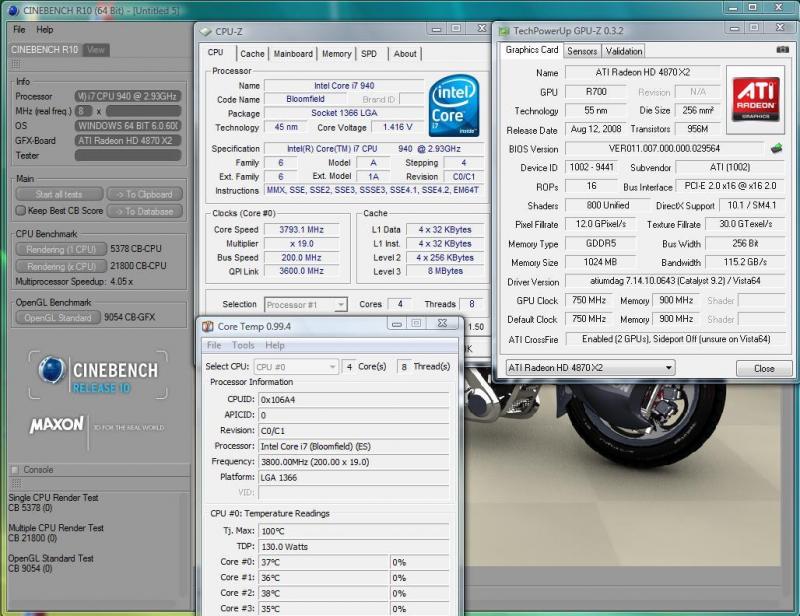800x616 pixels.
Task: Click the dotted grip handle below Console
Action: tap(16, 483)
